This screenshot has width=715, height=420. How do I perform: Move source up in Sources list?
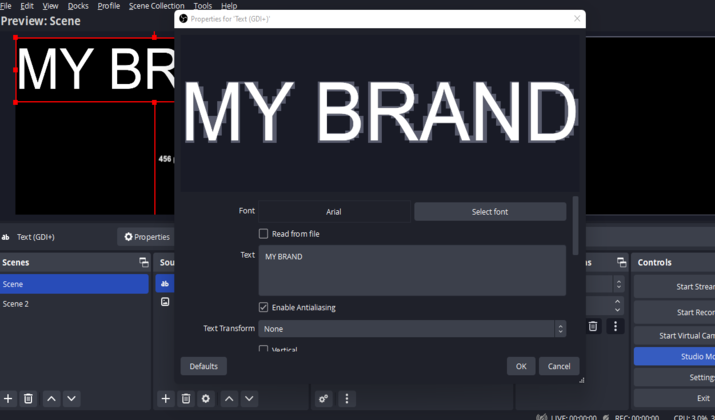click(229, 399)
